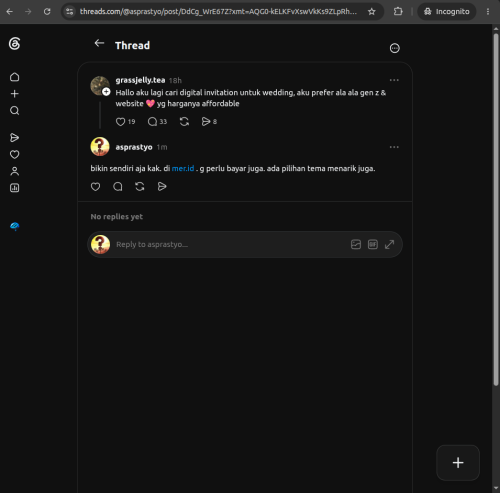Add a GIF in reply box
The width and height of the screenshot is (500, 493).
(373, 244)
